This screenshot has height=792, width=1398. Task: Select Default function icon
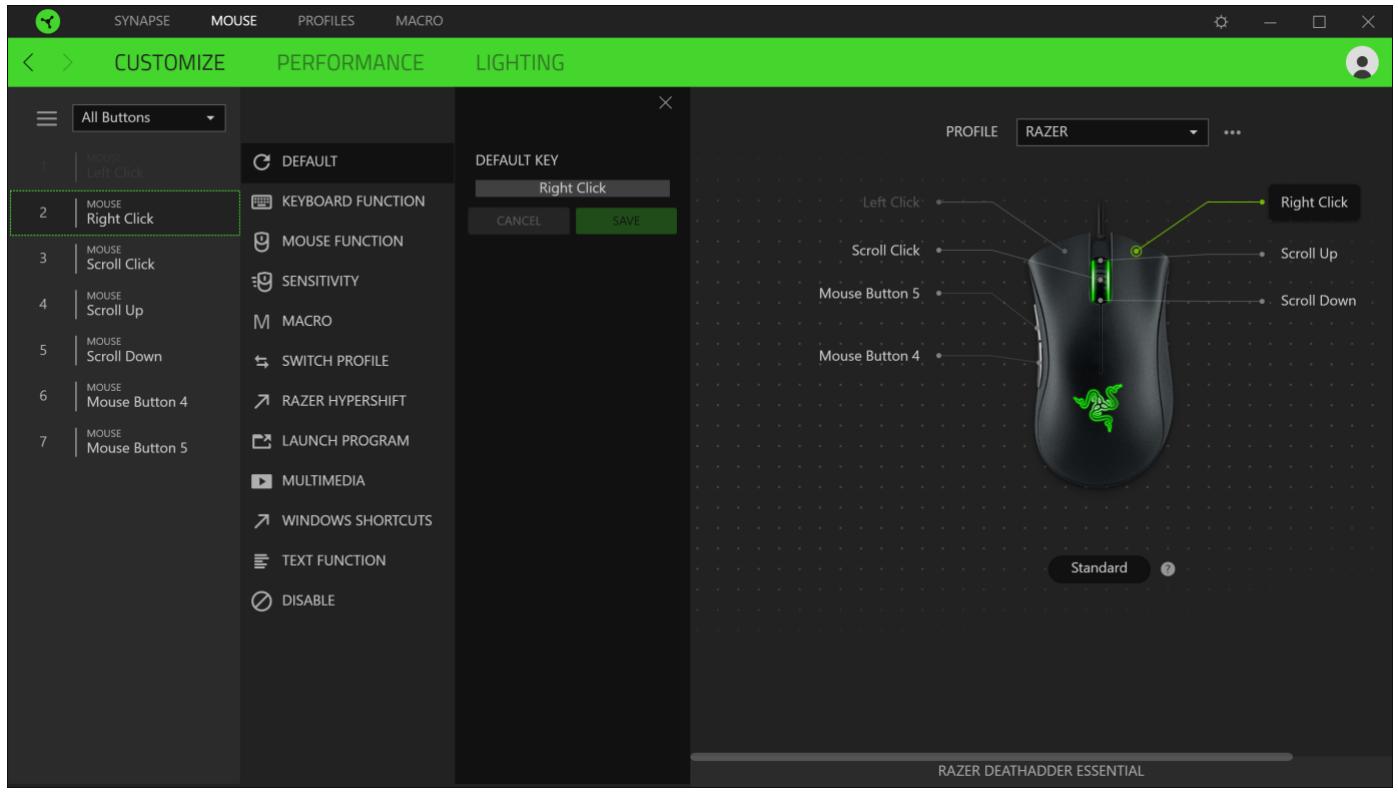click(x=263, y=161)
